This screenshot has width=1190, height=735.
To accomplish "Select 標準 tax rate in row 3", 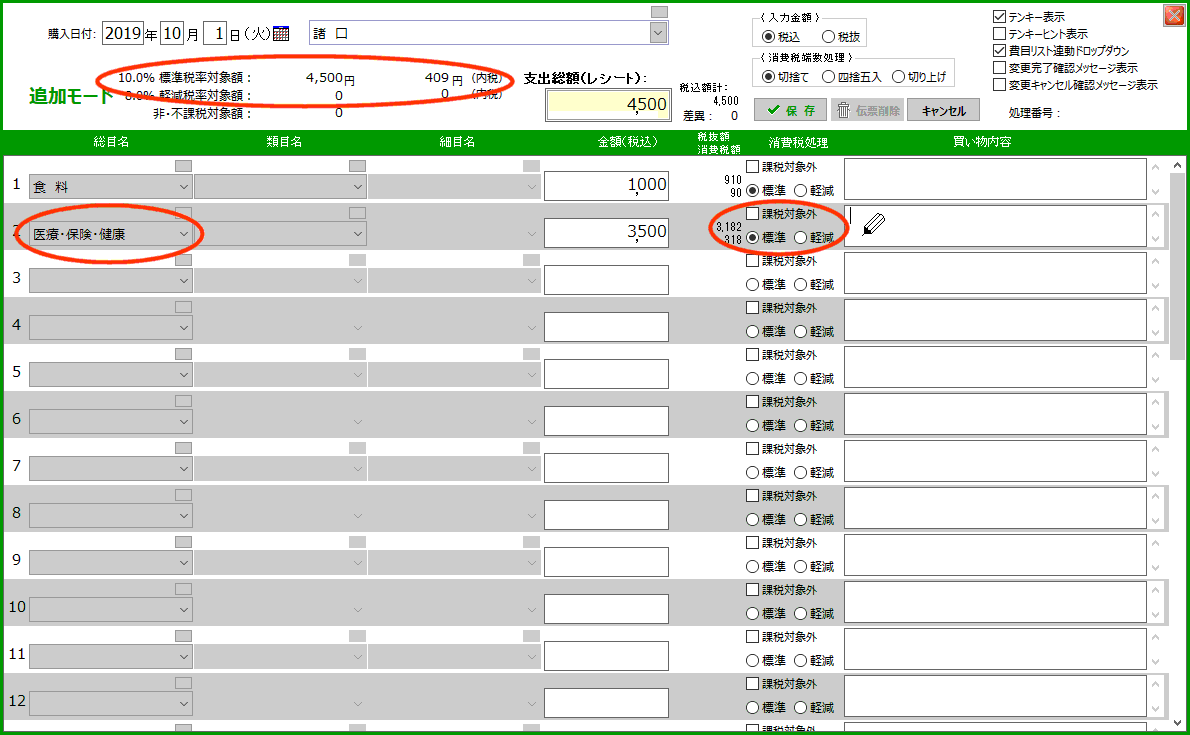I will point(752,285).
